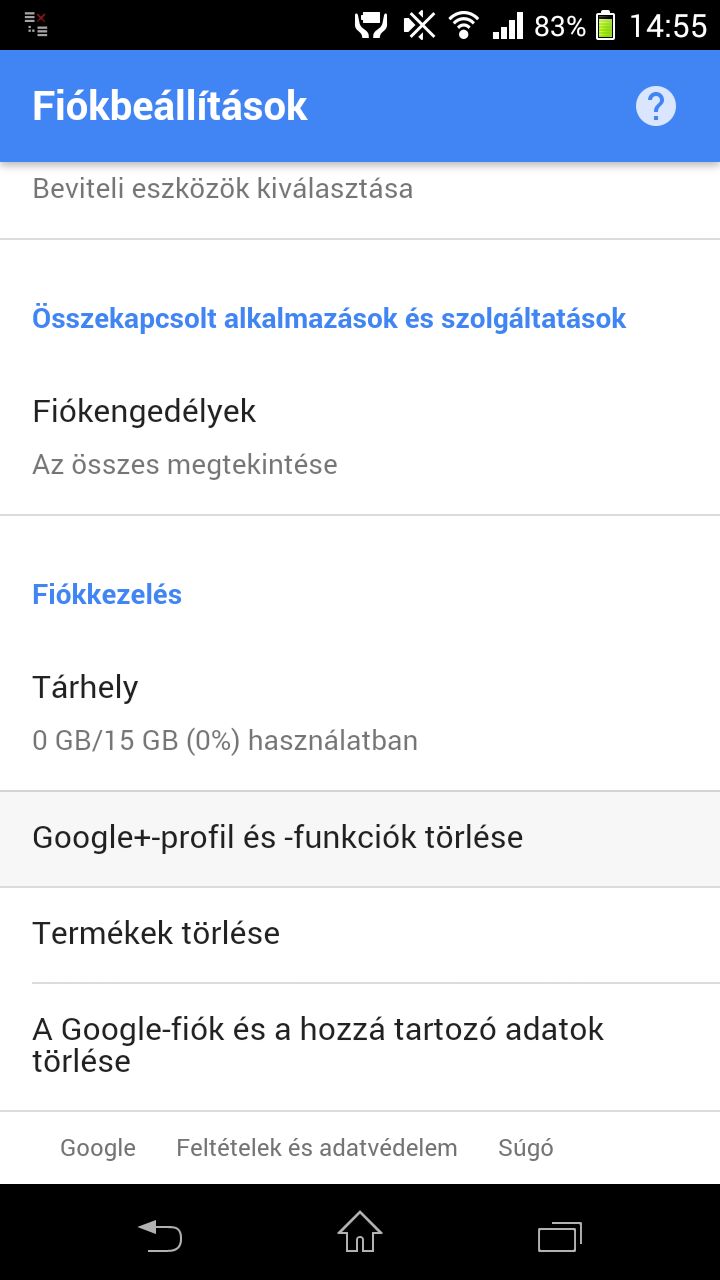Image resolution: width=720 pixels, height=1280 pixels.
Task: Tap the Fiókbeállítások title
Action: point(170,106)
